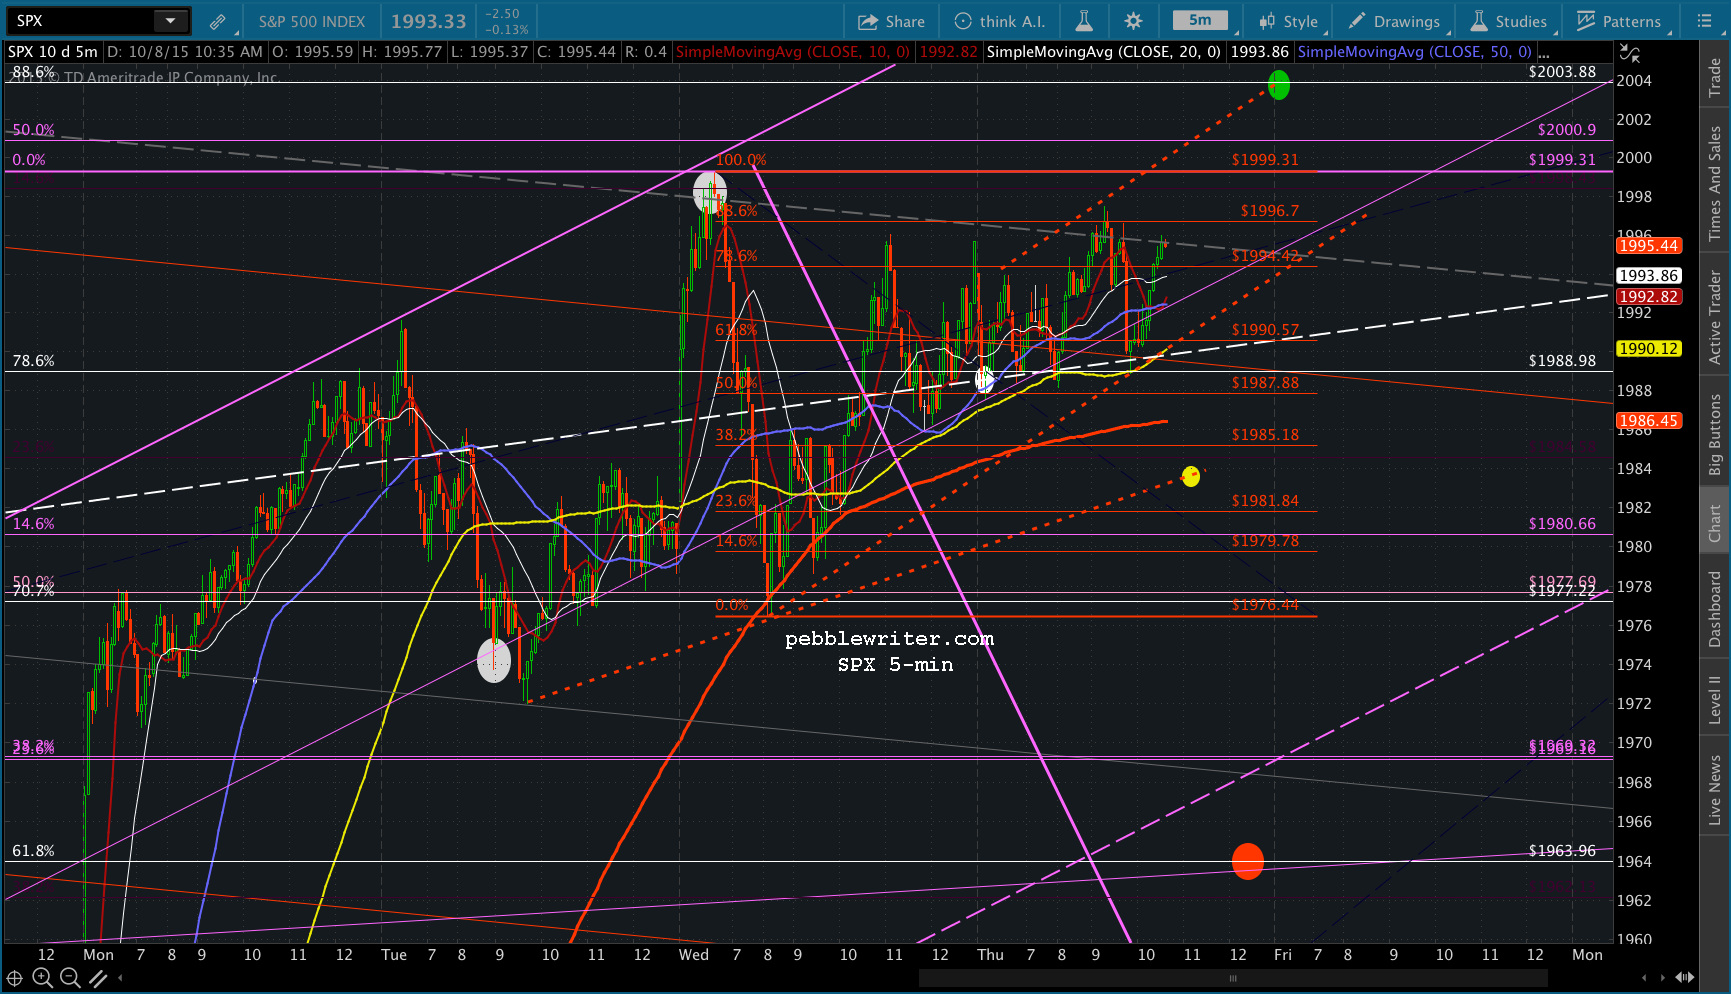
Task: Click the zoom out magnifier icon
Action: coord(69,977)
